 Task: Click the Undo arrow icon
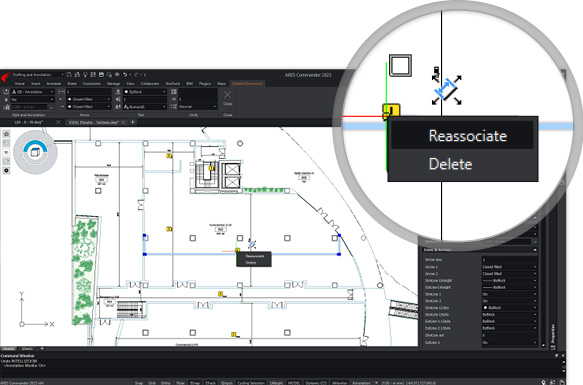[125, 75]
